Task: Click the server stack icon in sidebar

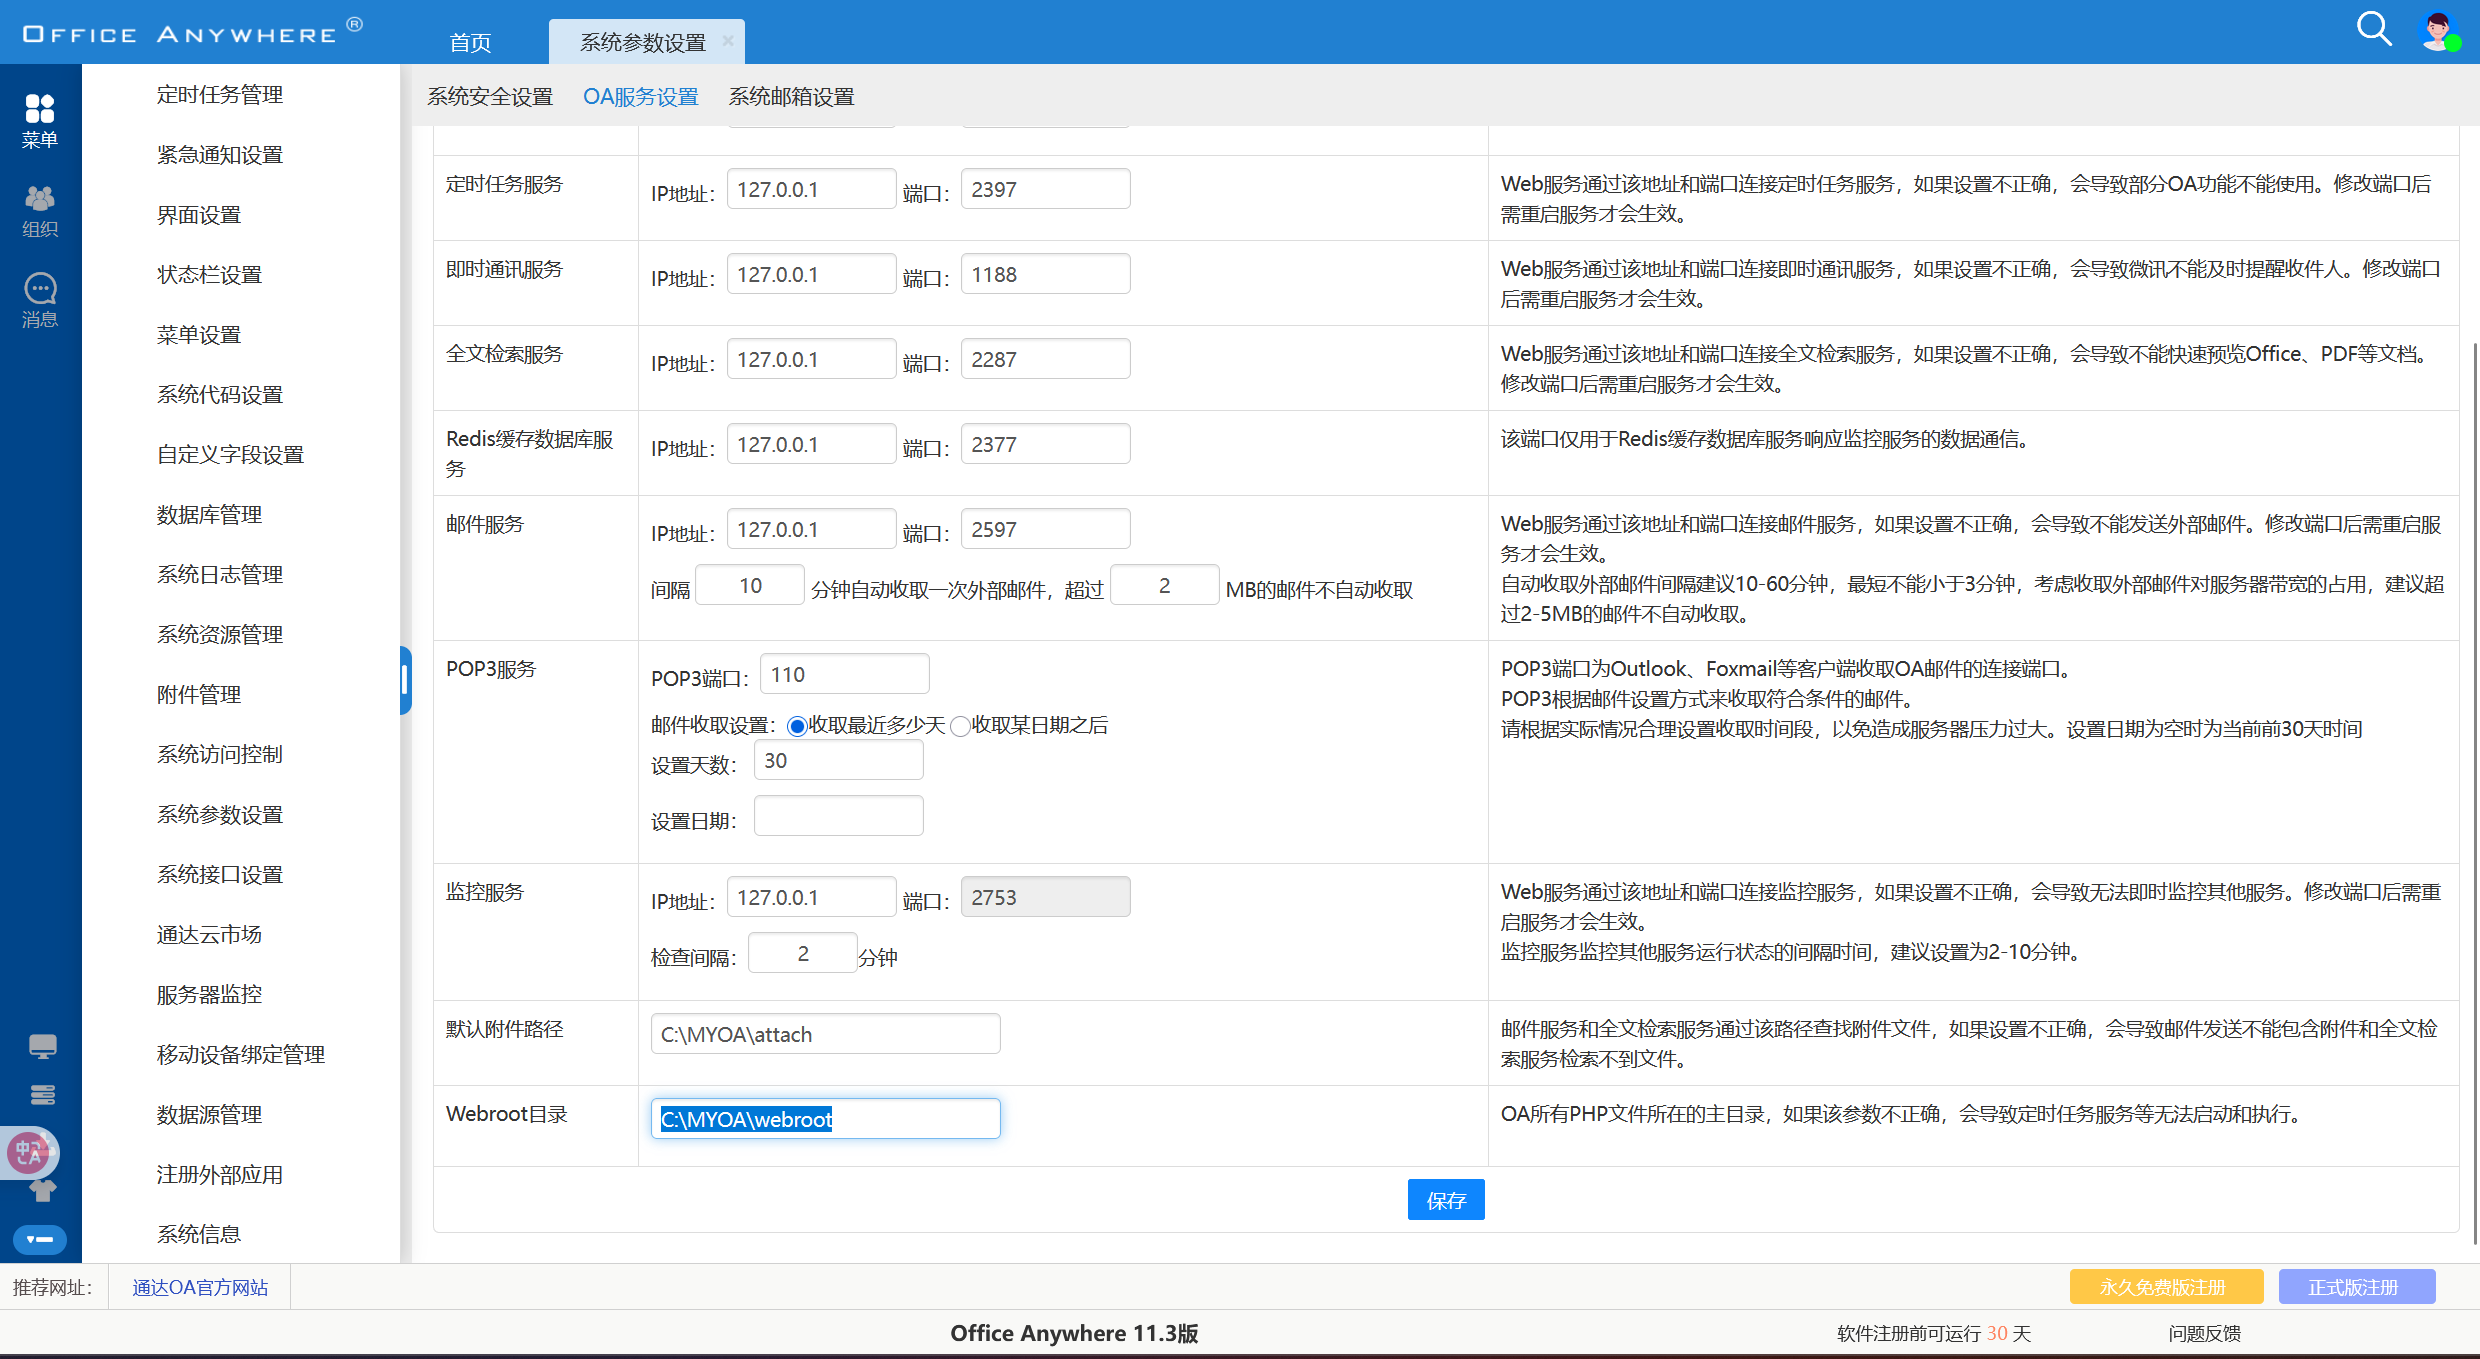Action: 42,1095
